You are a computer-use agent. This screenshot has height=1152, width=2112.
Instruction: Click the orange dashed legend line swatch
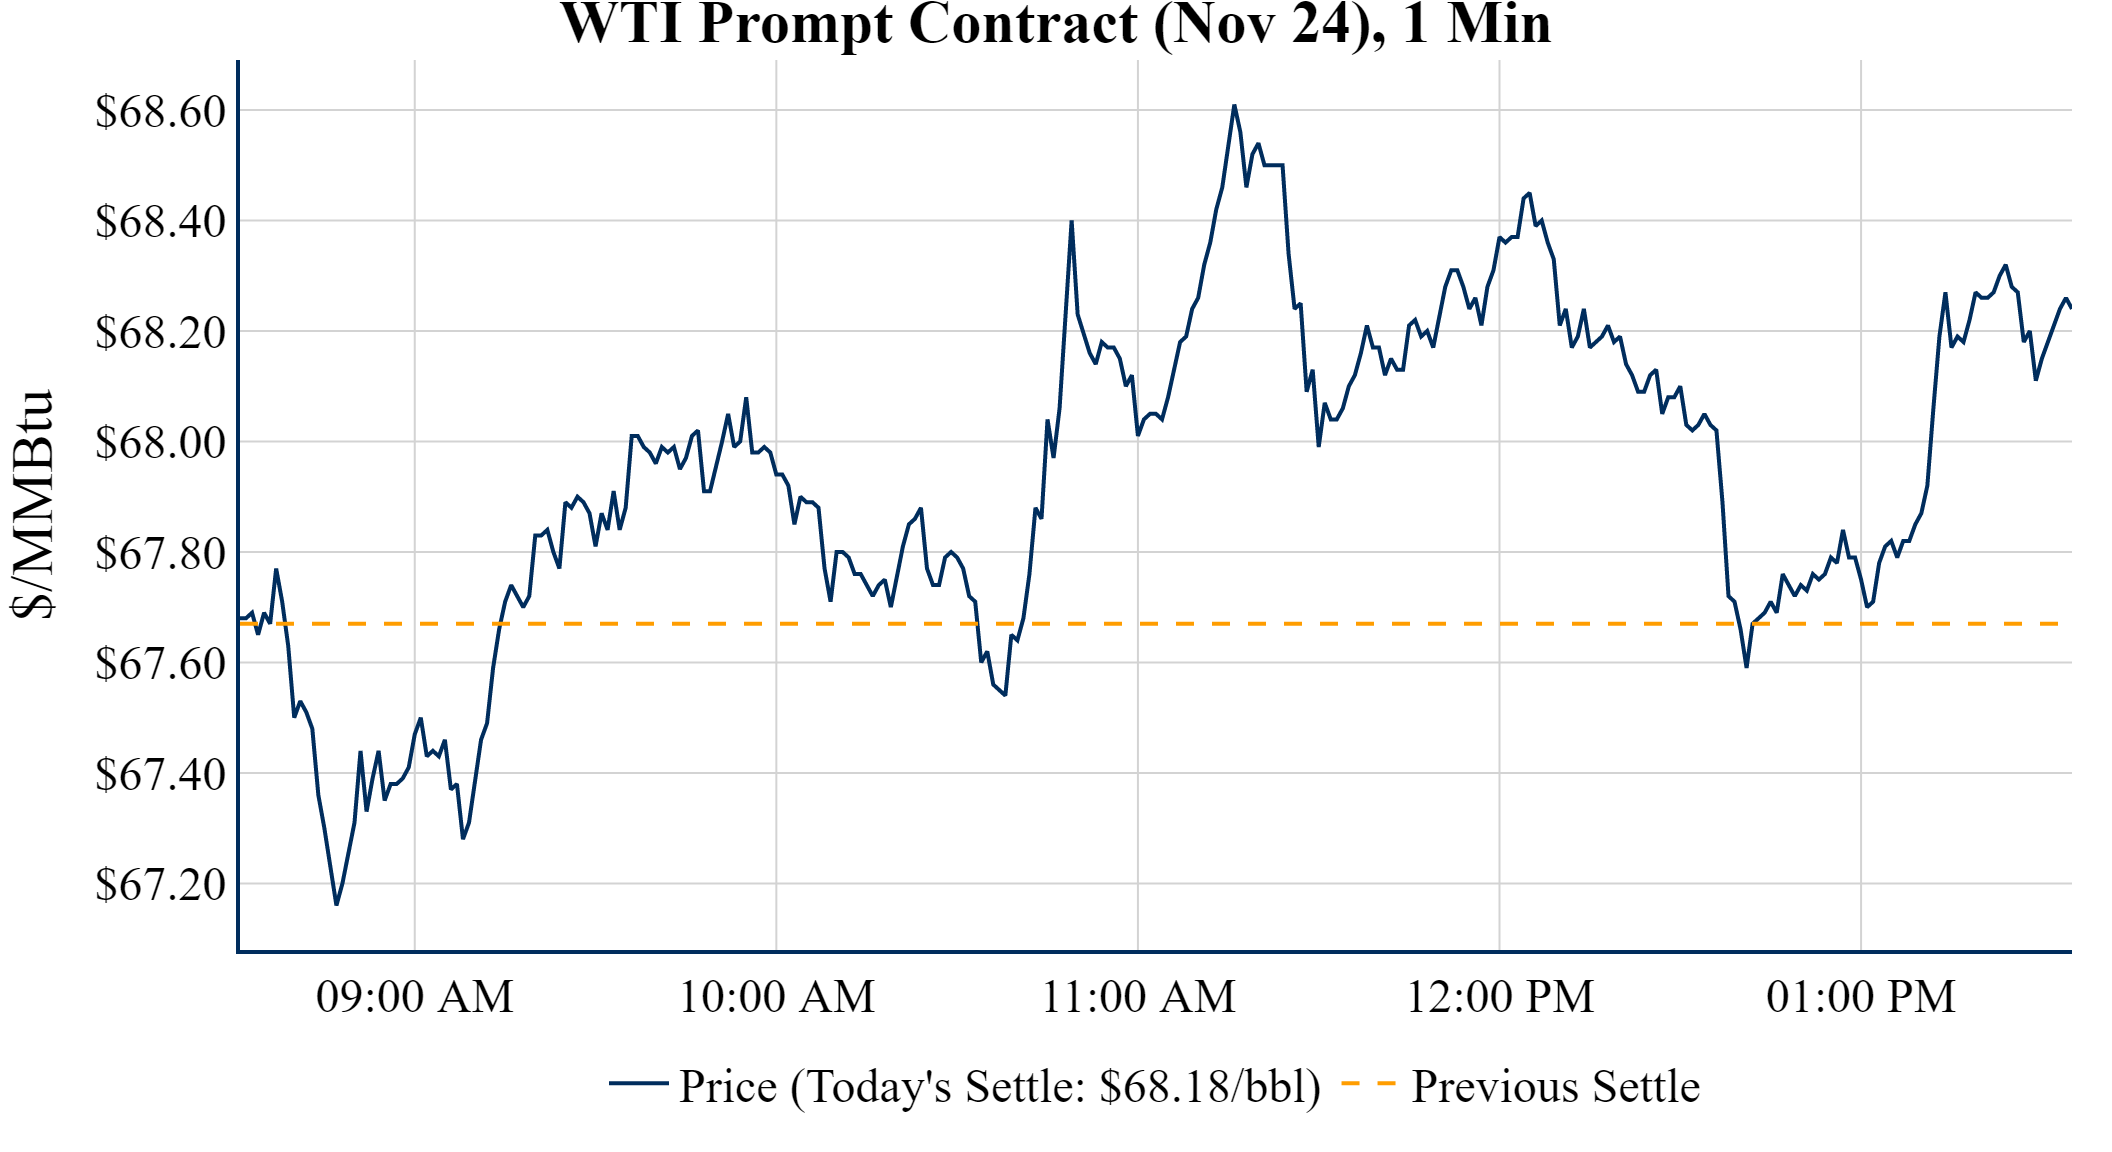(x=1368, y=1083)
